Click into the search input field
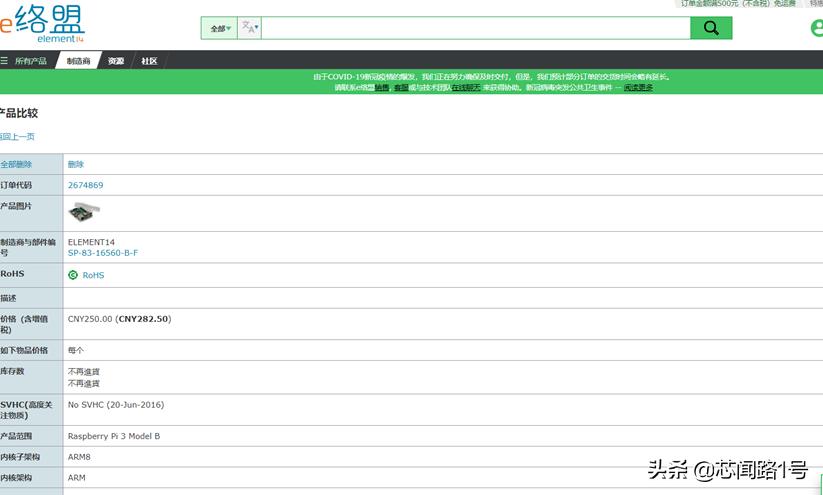This screenshot has width=823, height=495. click(x=476, y=28)
